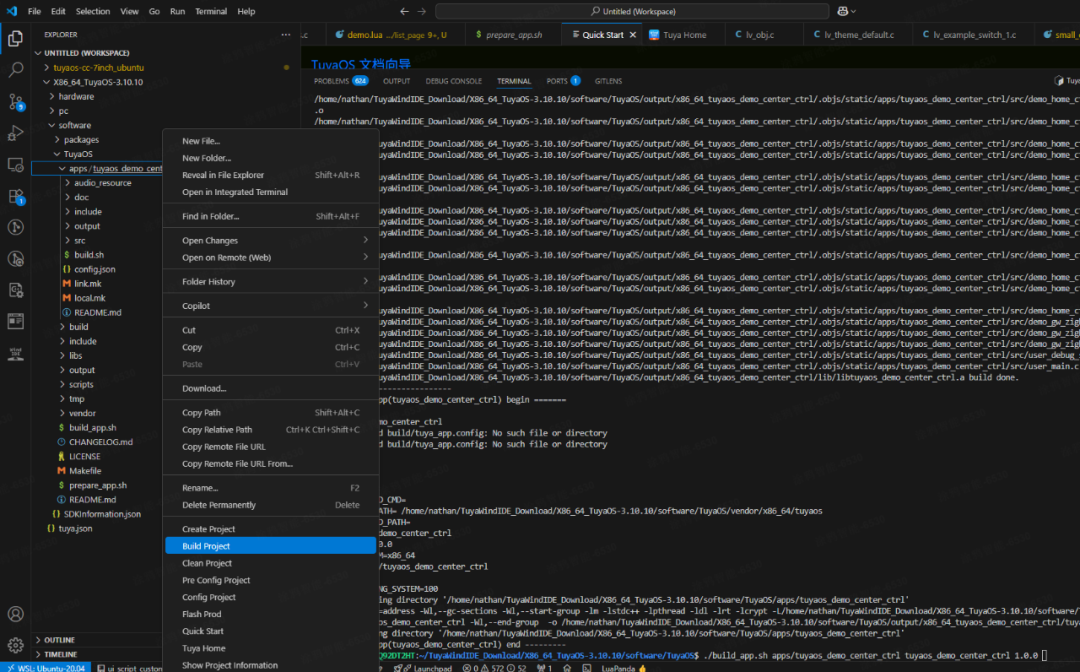Click the errors and warnings count in the status bar

click(494, 667)
